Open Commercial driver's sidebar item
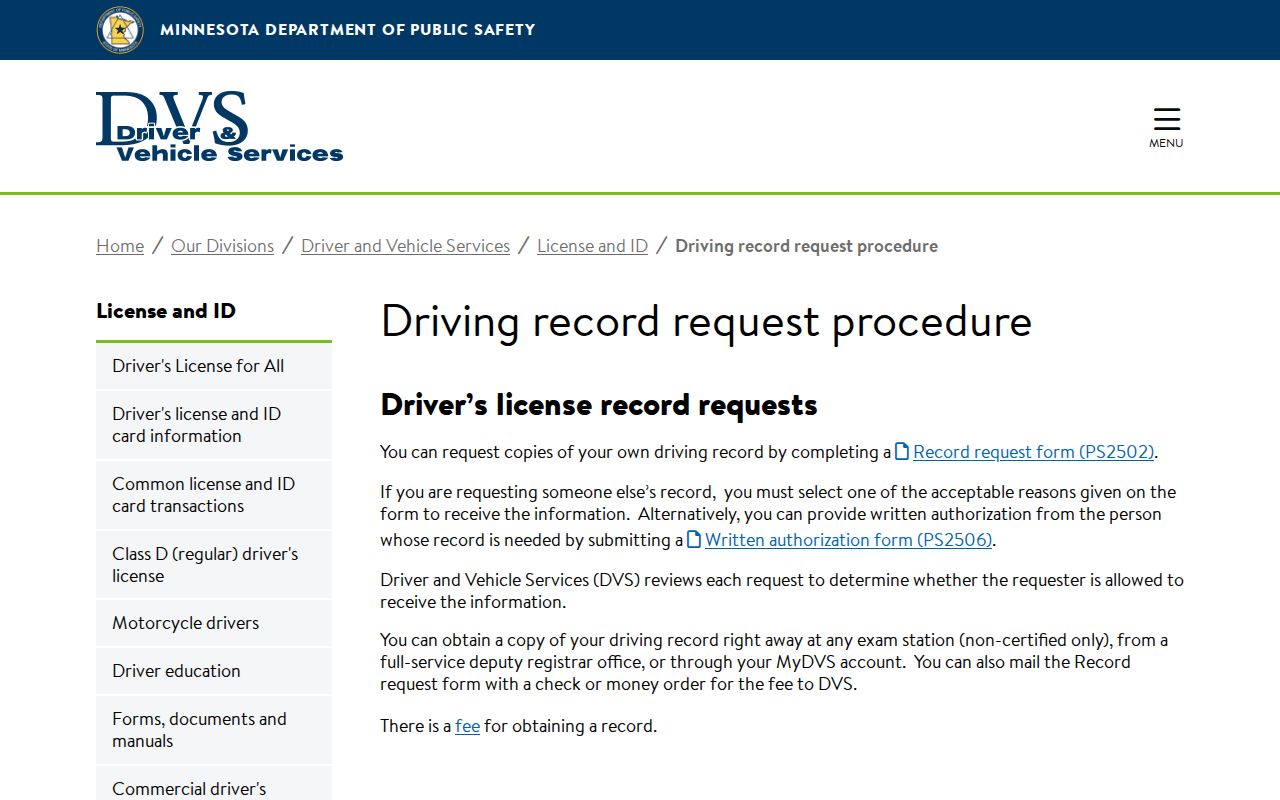The image size is (1280, 800). click(214, 784)
